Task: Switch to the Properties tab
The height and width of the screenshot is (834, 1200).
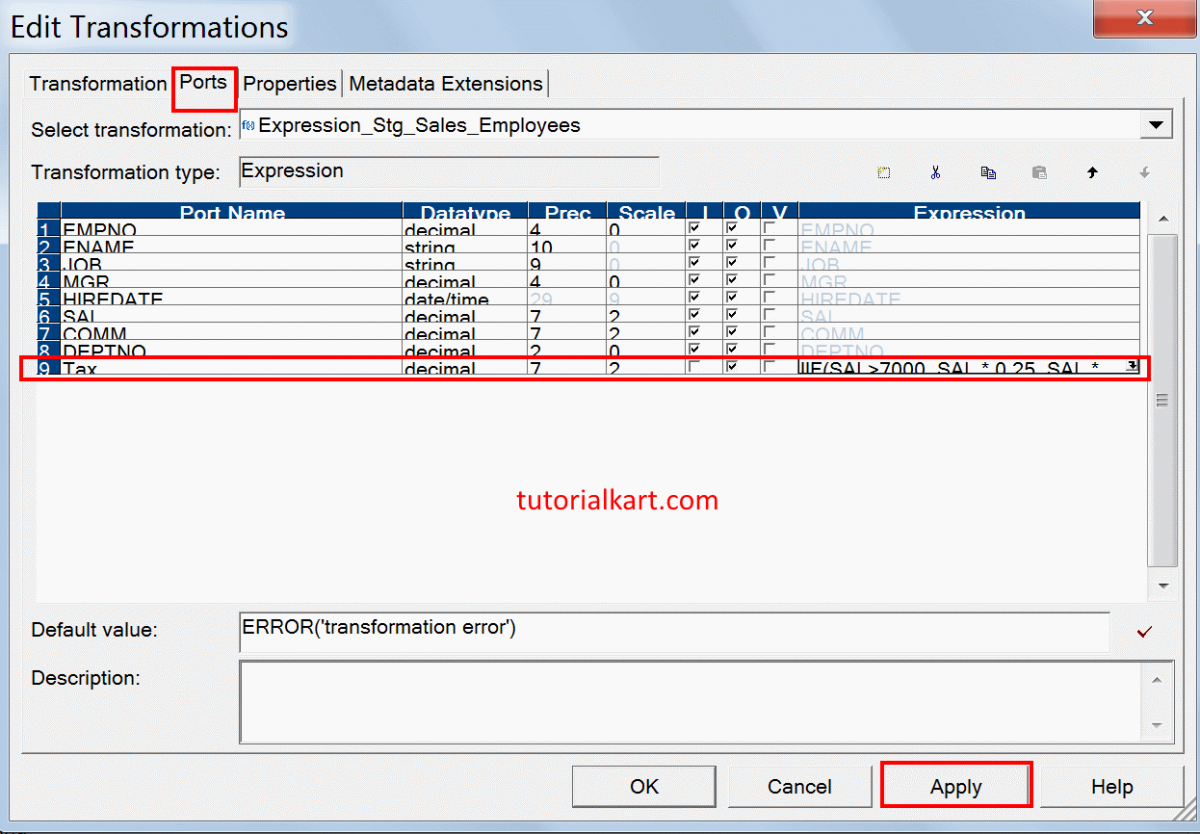Action: [x=289, y=84]
